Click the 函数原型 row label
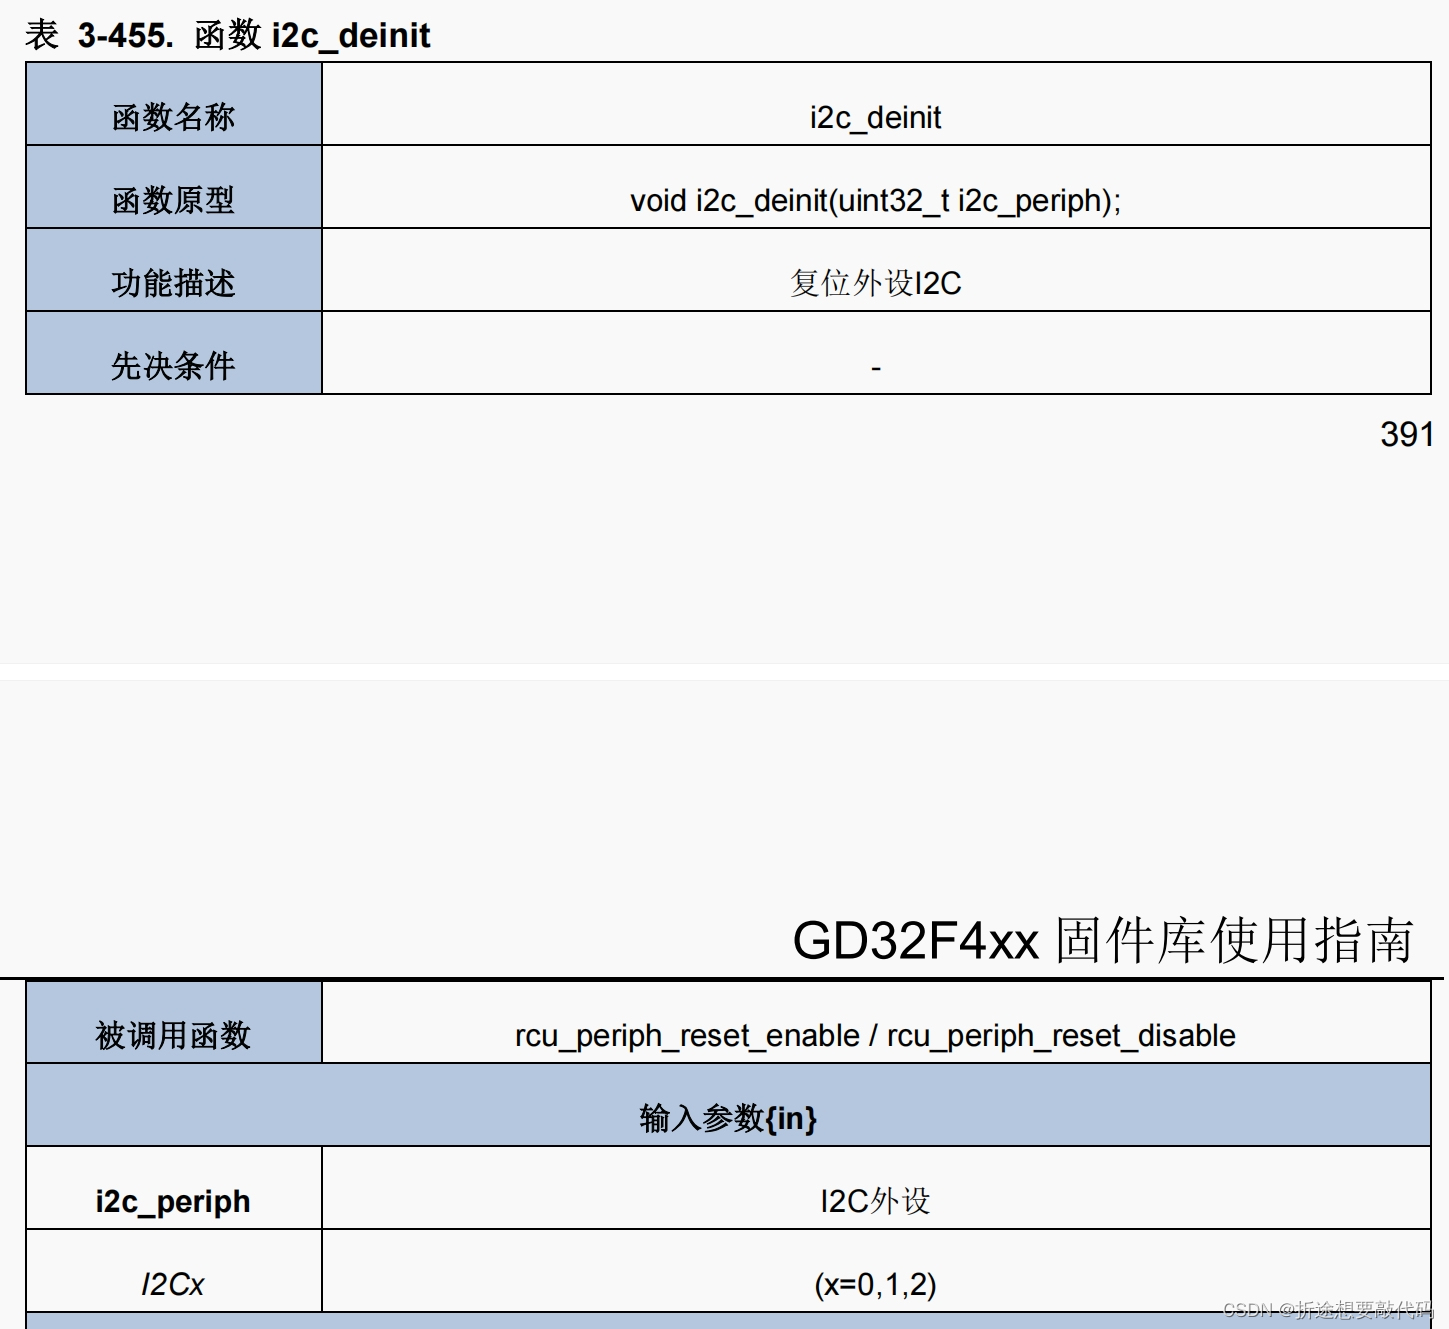 (x=172, y=201)
